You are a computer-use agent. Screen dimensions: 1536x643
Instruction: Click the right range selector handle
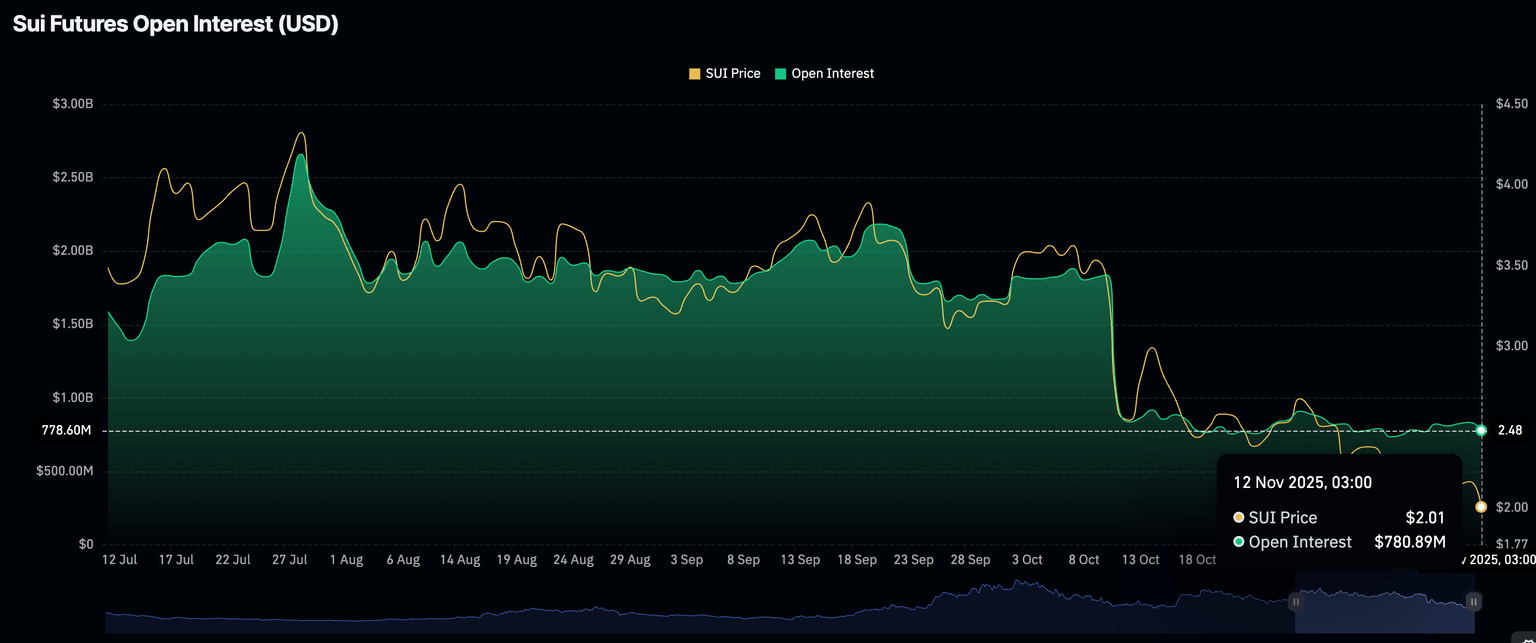tap(1474, 602)
